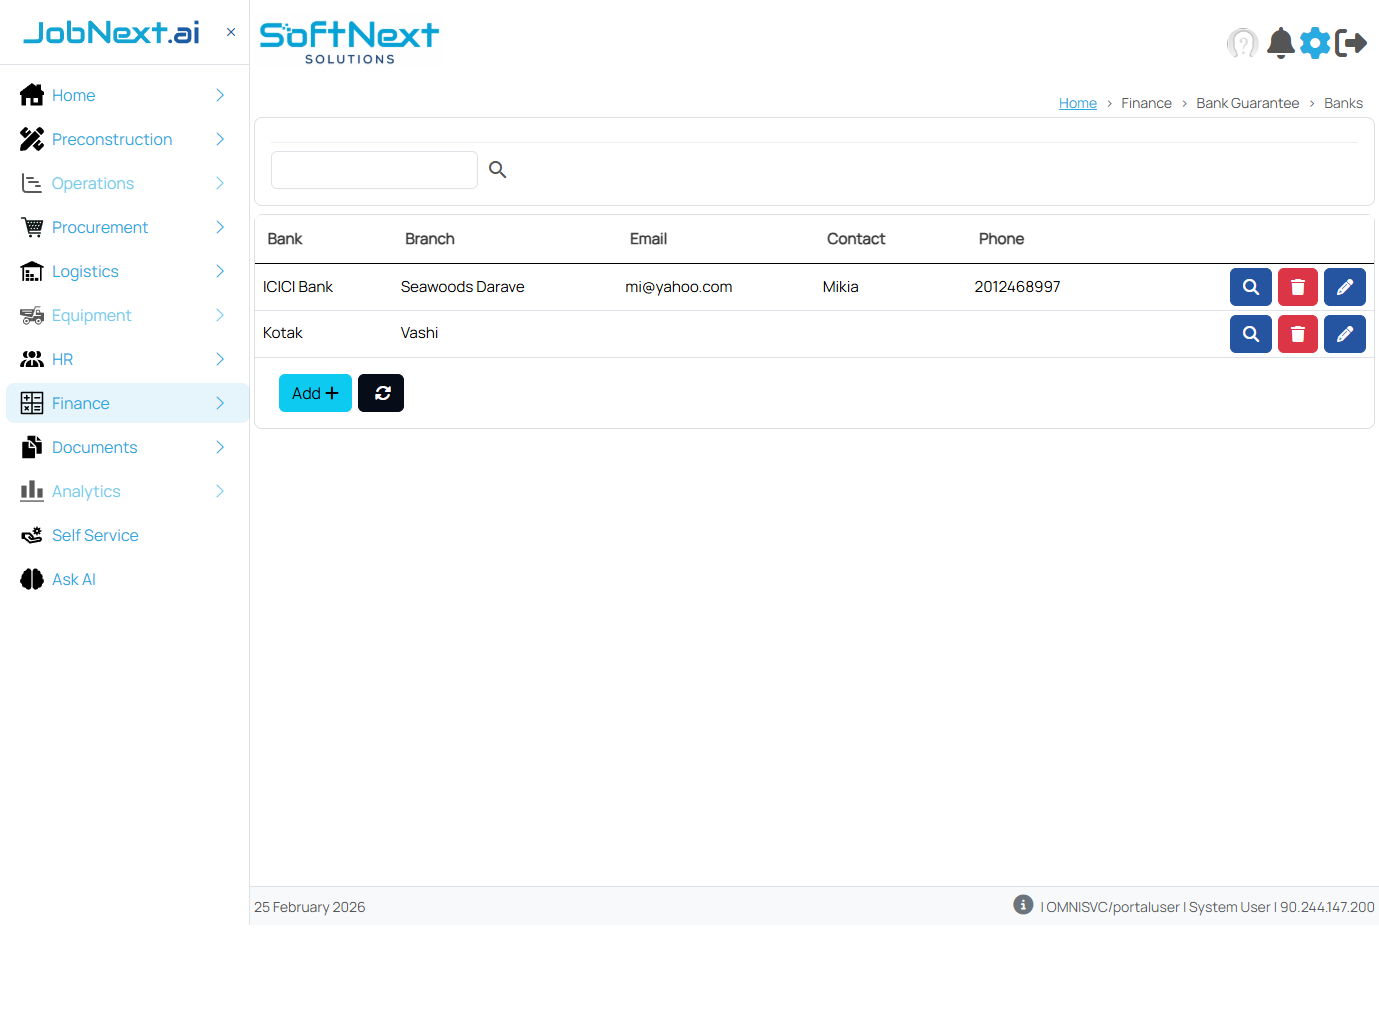Viewport: 1379px width, 1035px height.
Task: Expand the Logistics submenu arrow
Action: [x=220, y=271]
